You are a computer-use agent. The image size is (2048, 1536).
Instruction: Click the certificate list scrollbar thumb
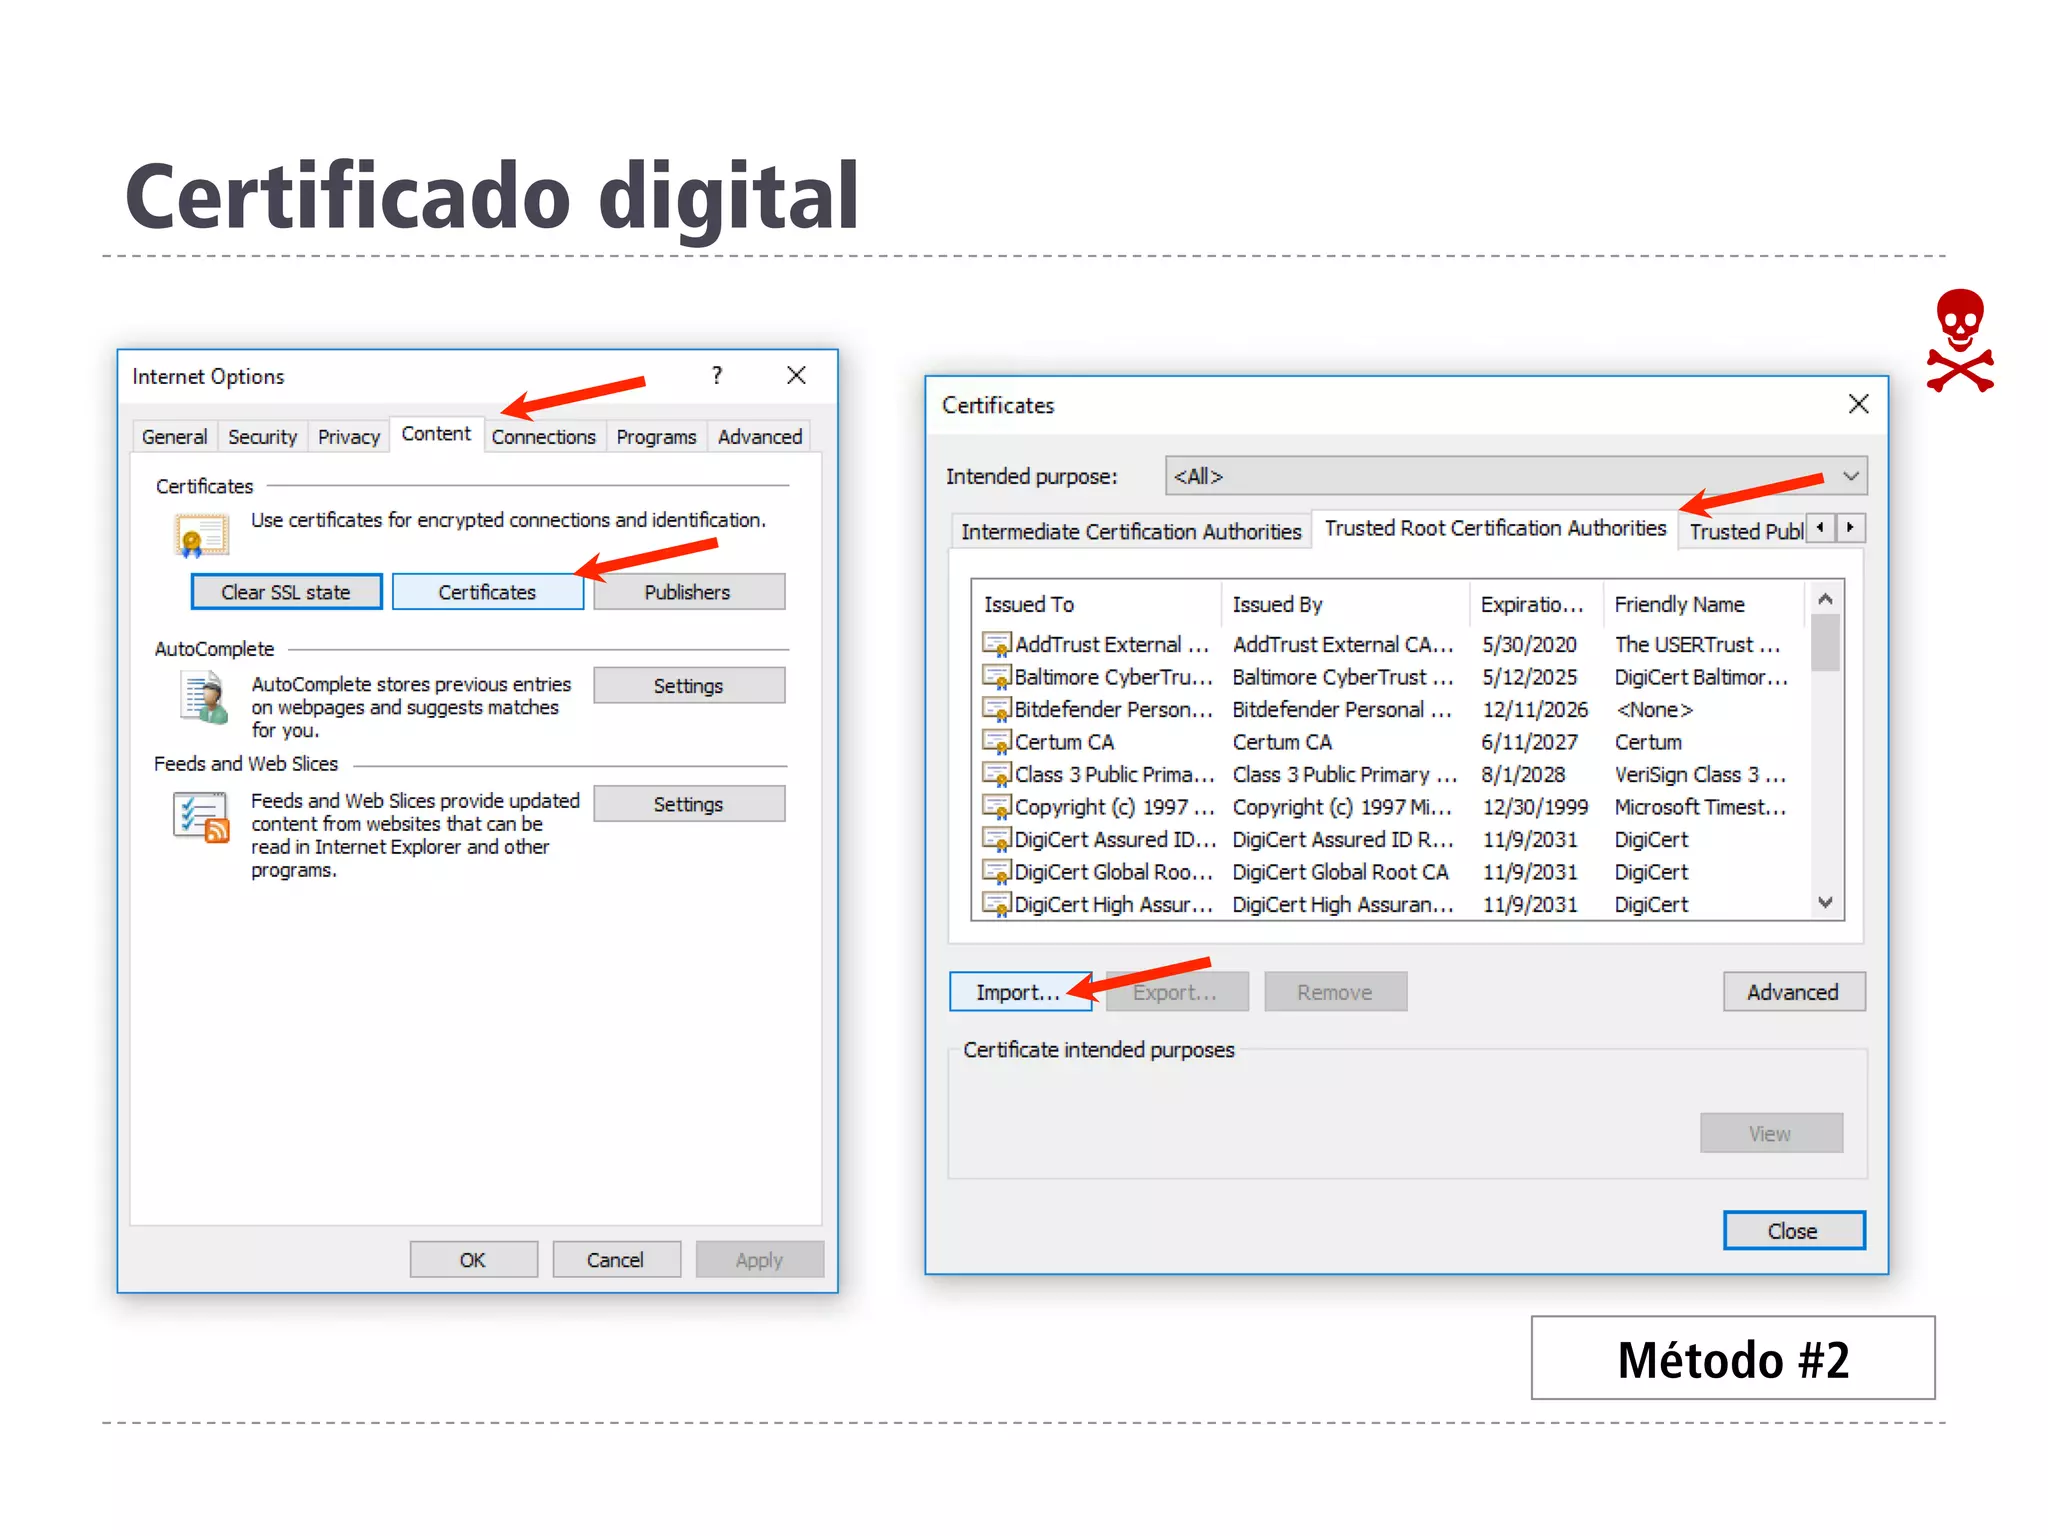1825,642
